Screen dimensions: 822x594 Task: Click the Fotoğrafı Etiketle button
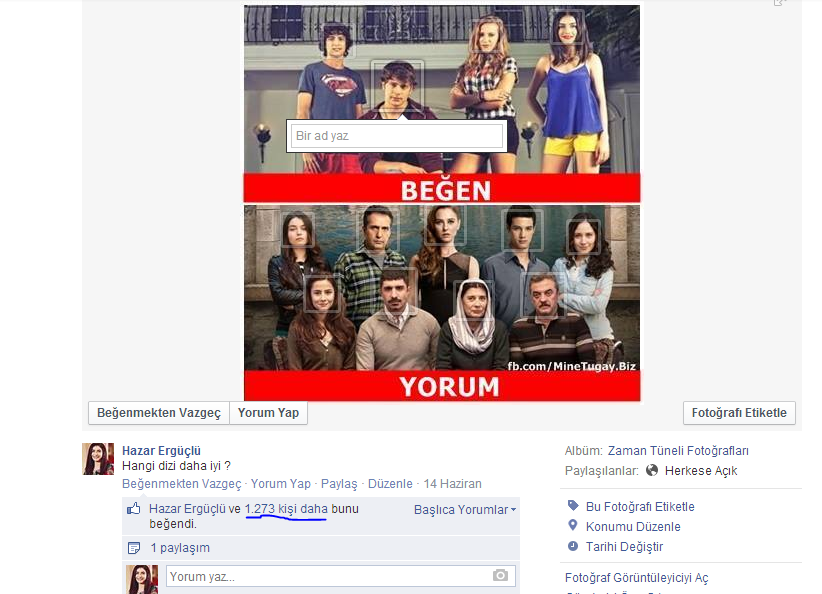(x=739, y=413)
